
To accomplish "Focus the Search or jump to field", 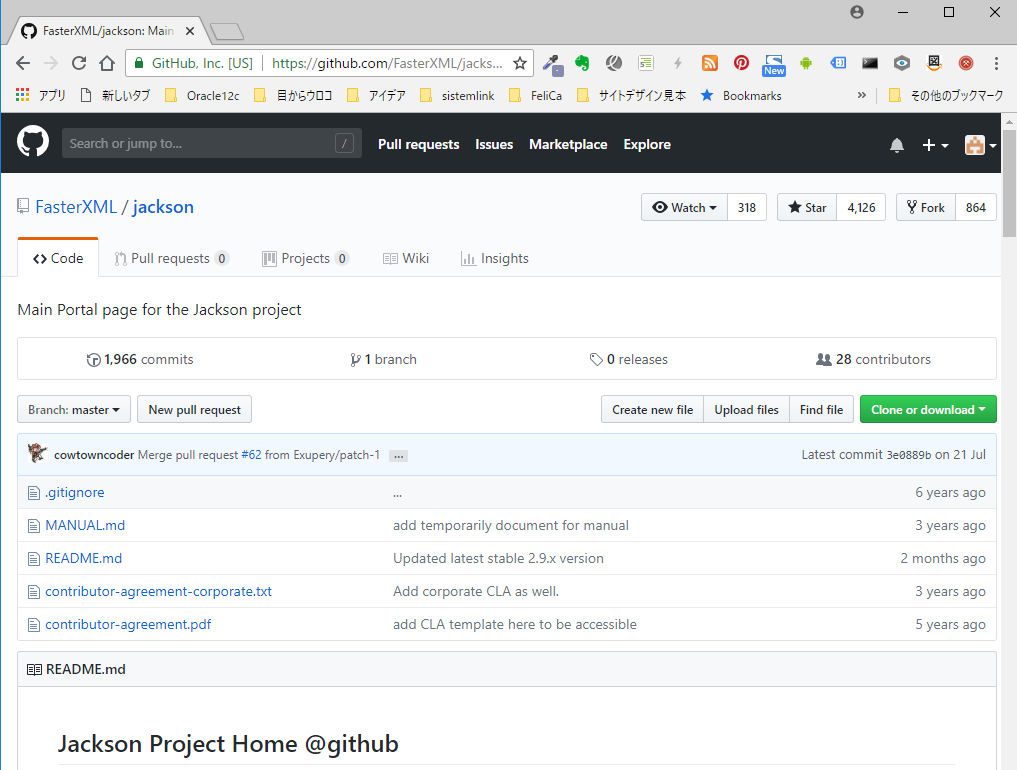I will point(211,143).
